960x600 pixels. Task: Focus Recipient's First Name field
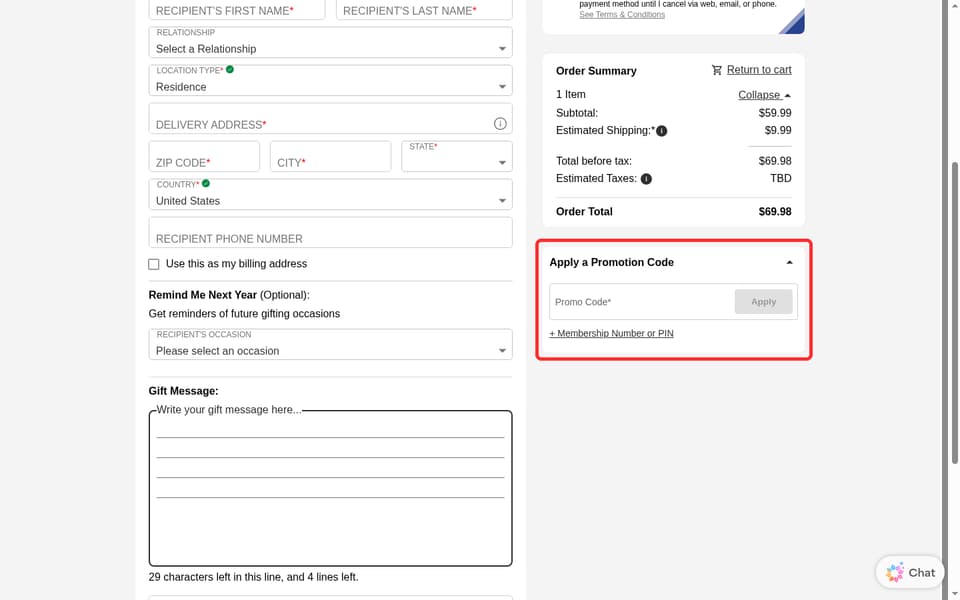pyautogui.click(x=237, y=10)
